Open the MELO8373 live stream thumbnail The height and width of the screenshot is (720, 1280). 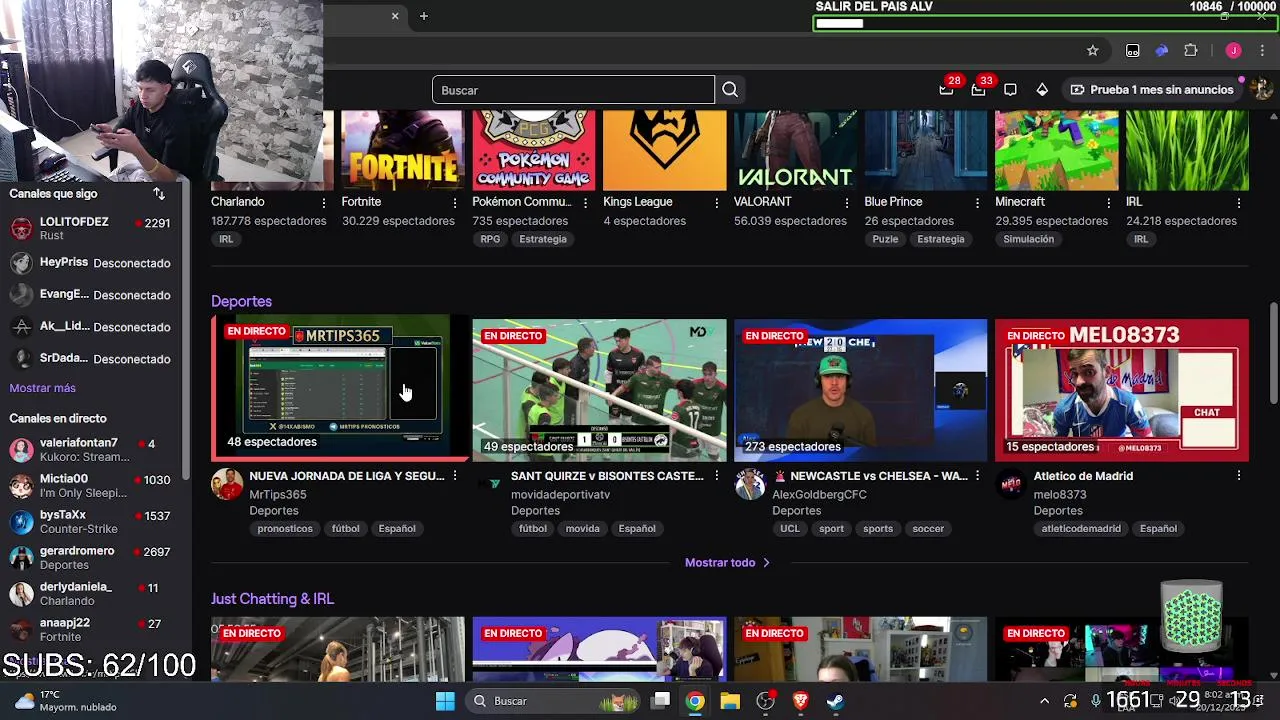[1122, 390]
